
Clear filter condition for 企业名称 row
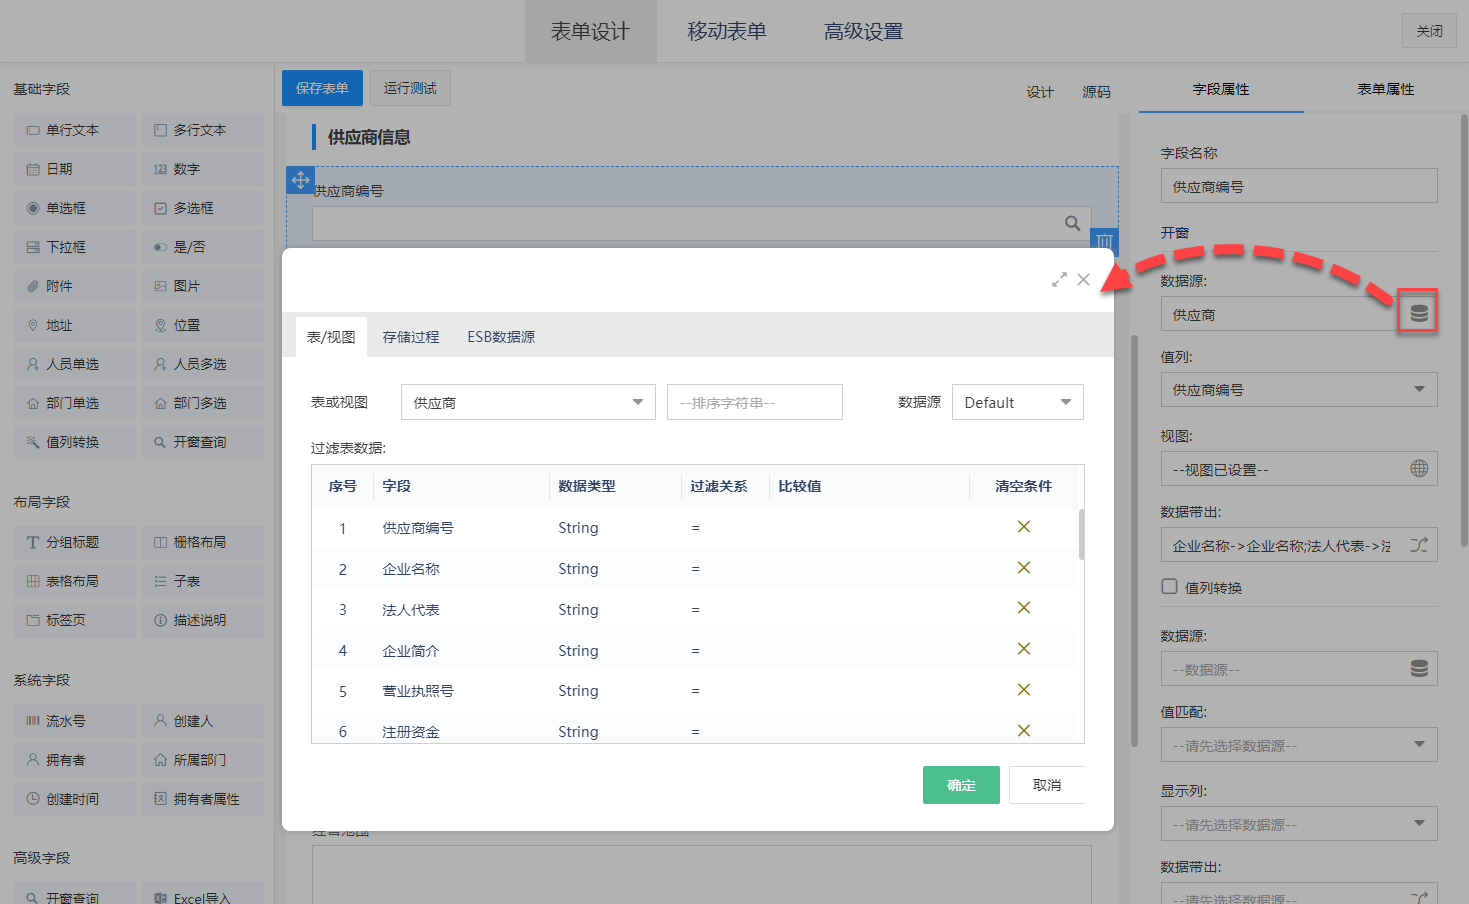point(1024,568)
